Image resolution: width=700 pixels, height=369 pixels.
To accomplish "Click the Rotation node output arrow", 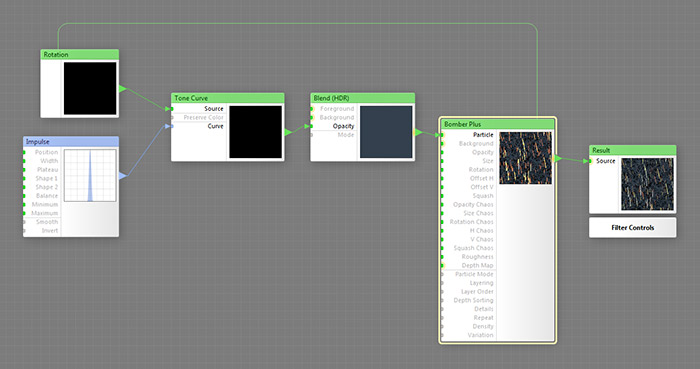I will coord(123,89).
